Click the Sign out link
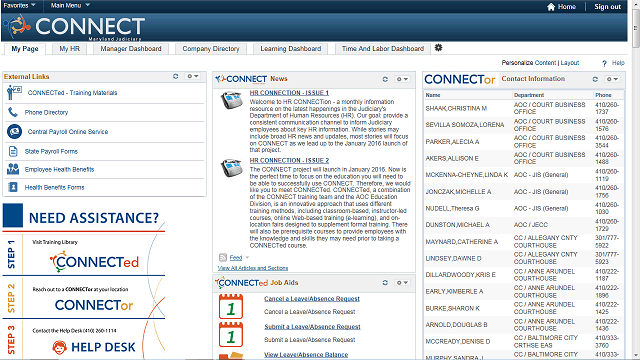This screenshot has height=360, width=640. pyautogui.click(x=607, y=7)
